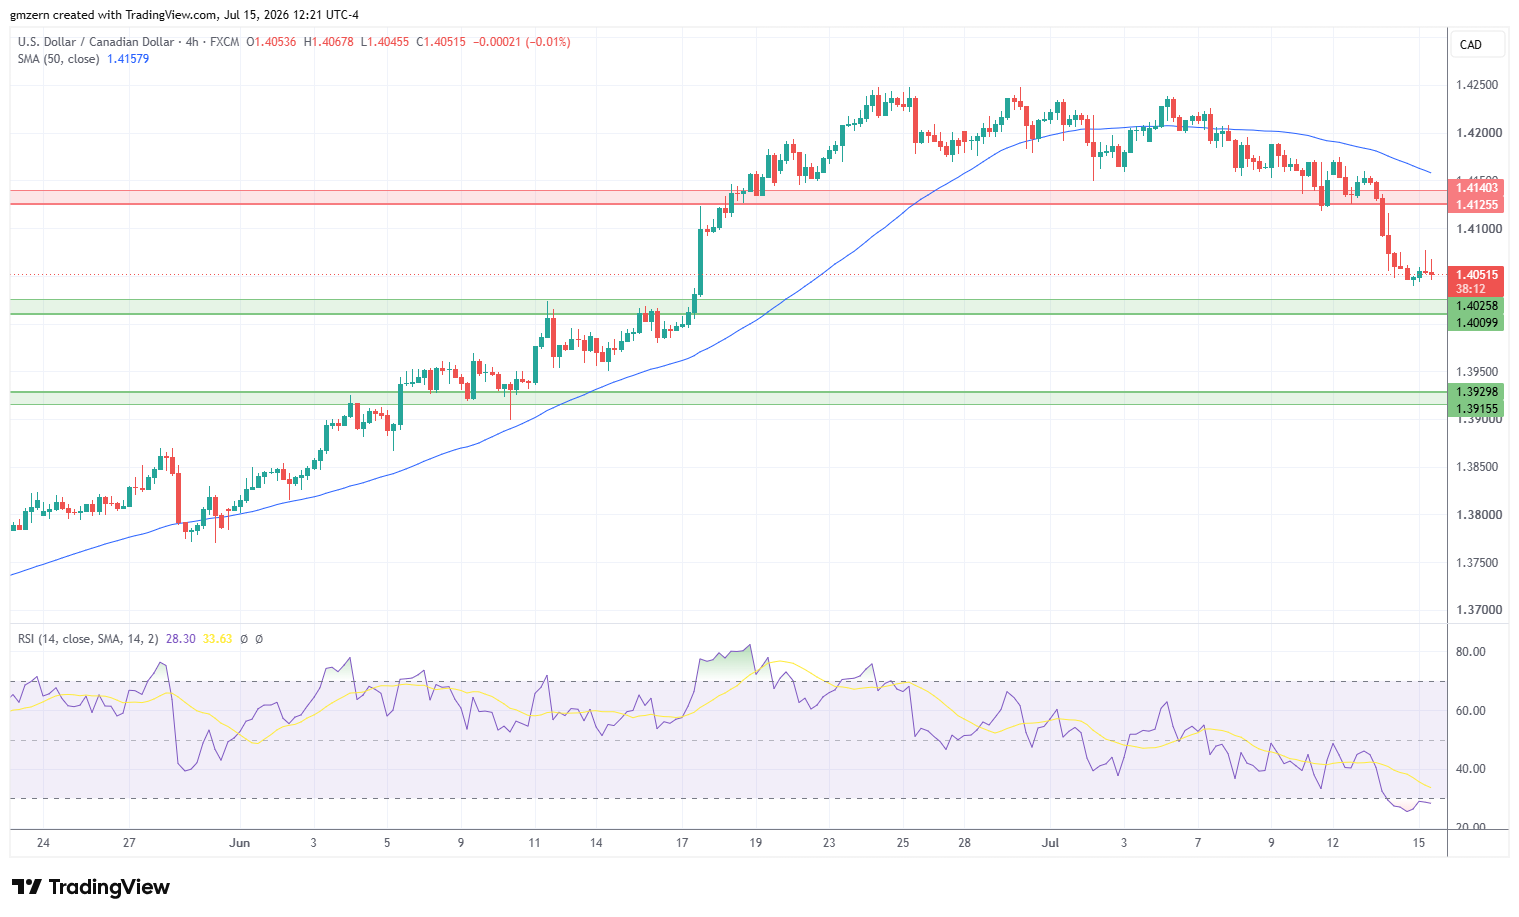Click the chart attribution header text

point(184,14)
